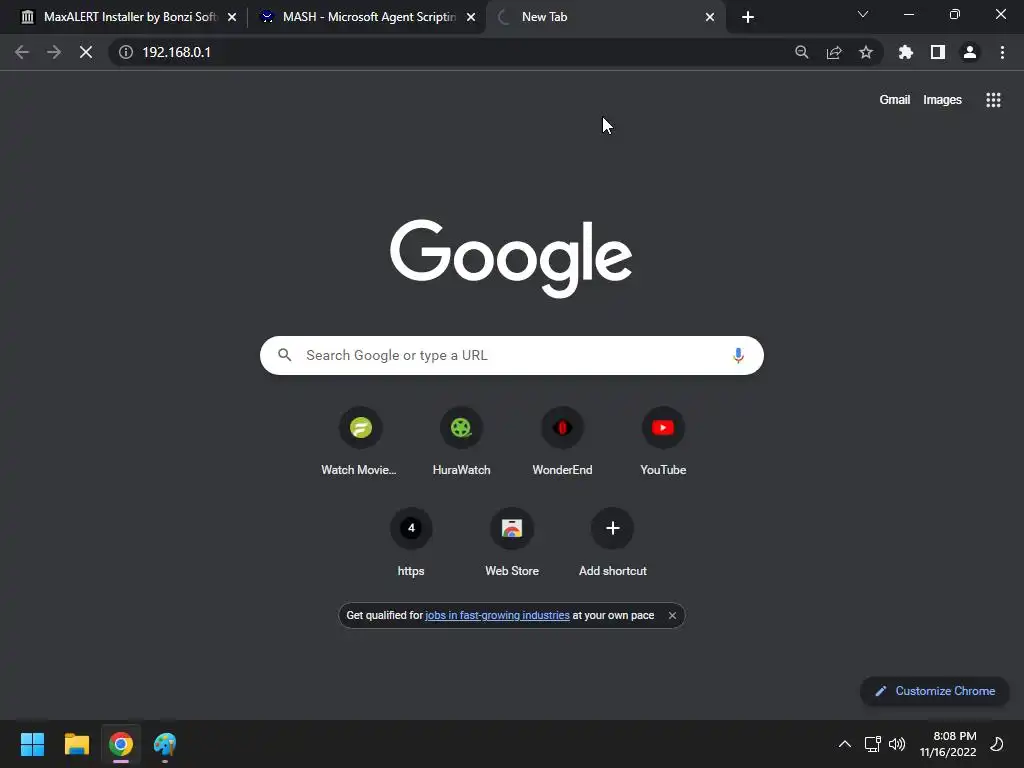Go back to previous page
The width and height of the screenshot is (1024, 768).
pos(22,52)
